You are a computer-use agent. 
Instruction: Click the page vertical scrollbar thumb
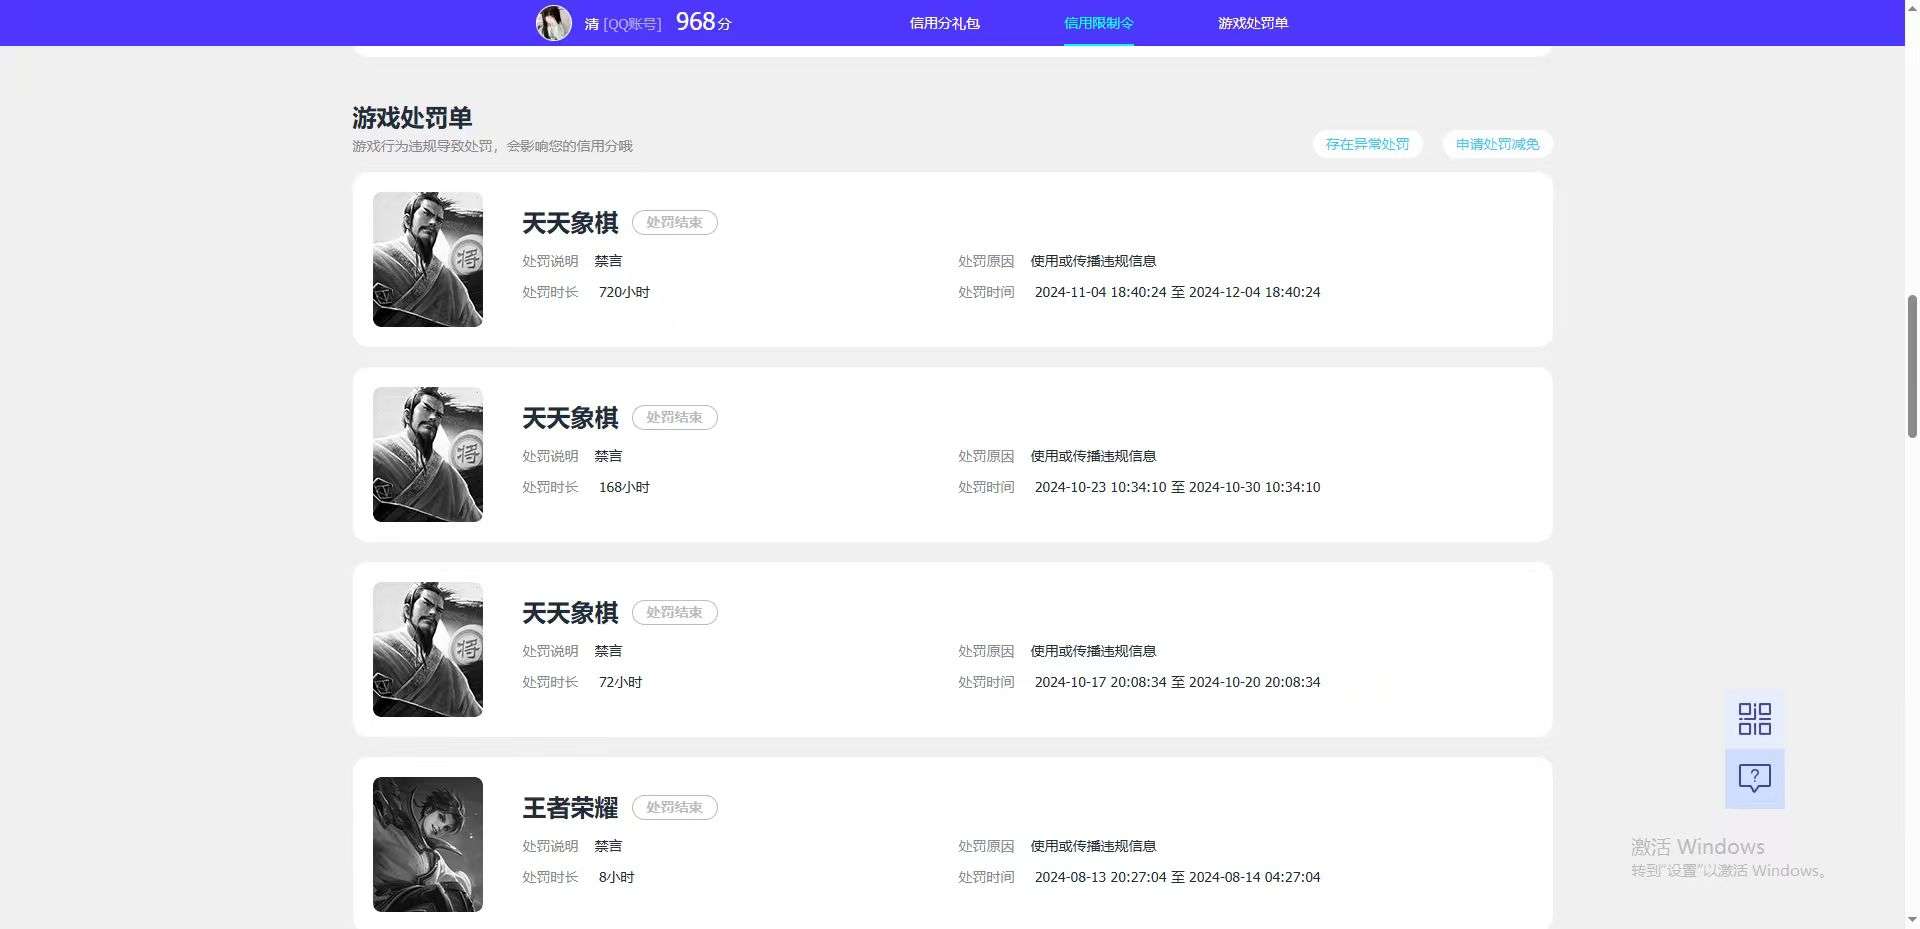click(x=1912, y=366)
